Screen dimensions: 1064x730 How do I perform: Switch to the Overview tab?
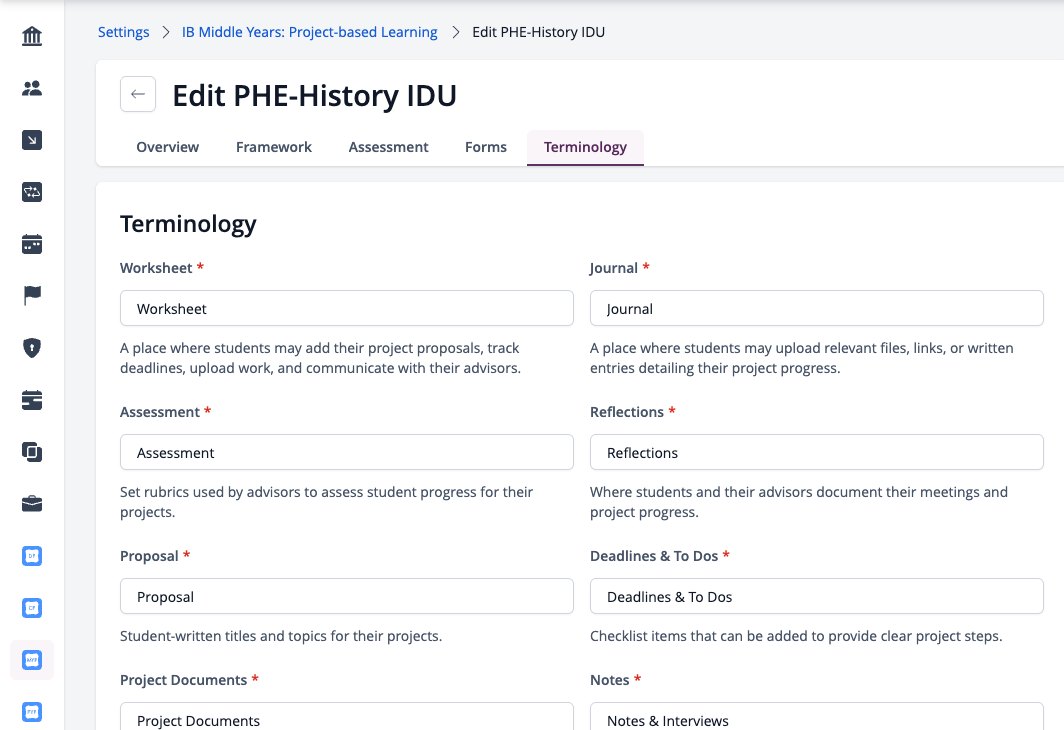[168, 147]
